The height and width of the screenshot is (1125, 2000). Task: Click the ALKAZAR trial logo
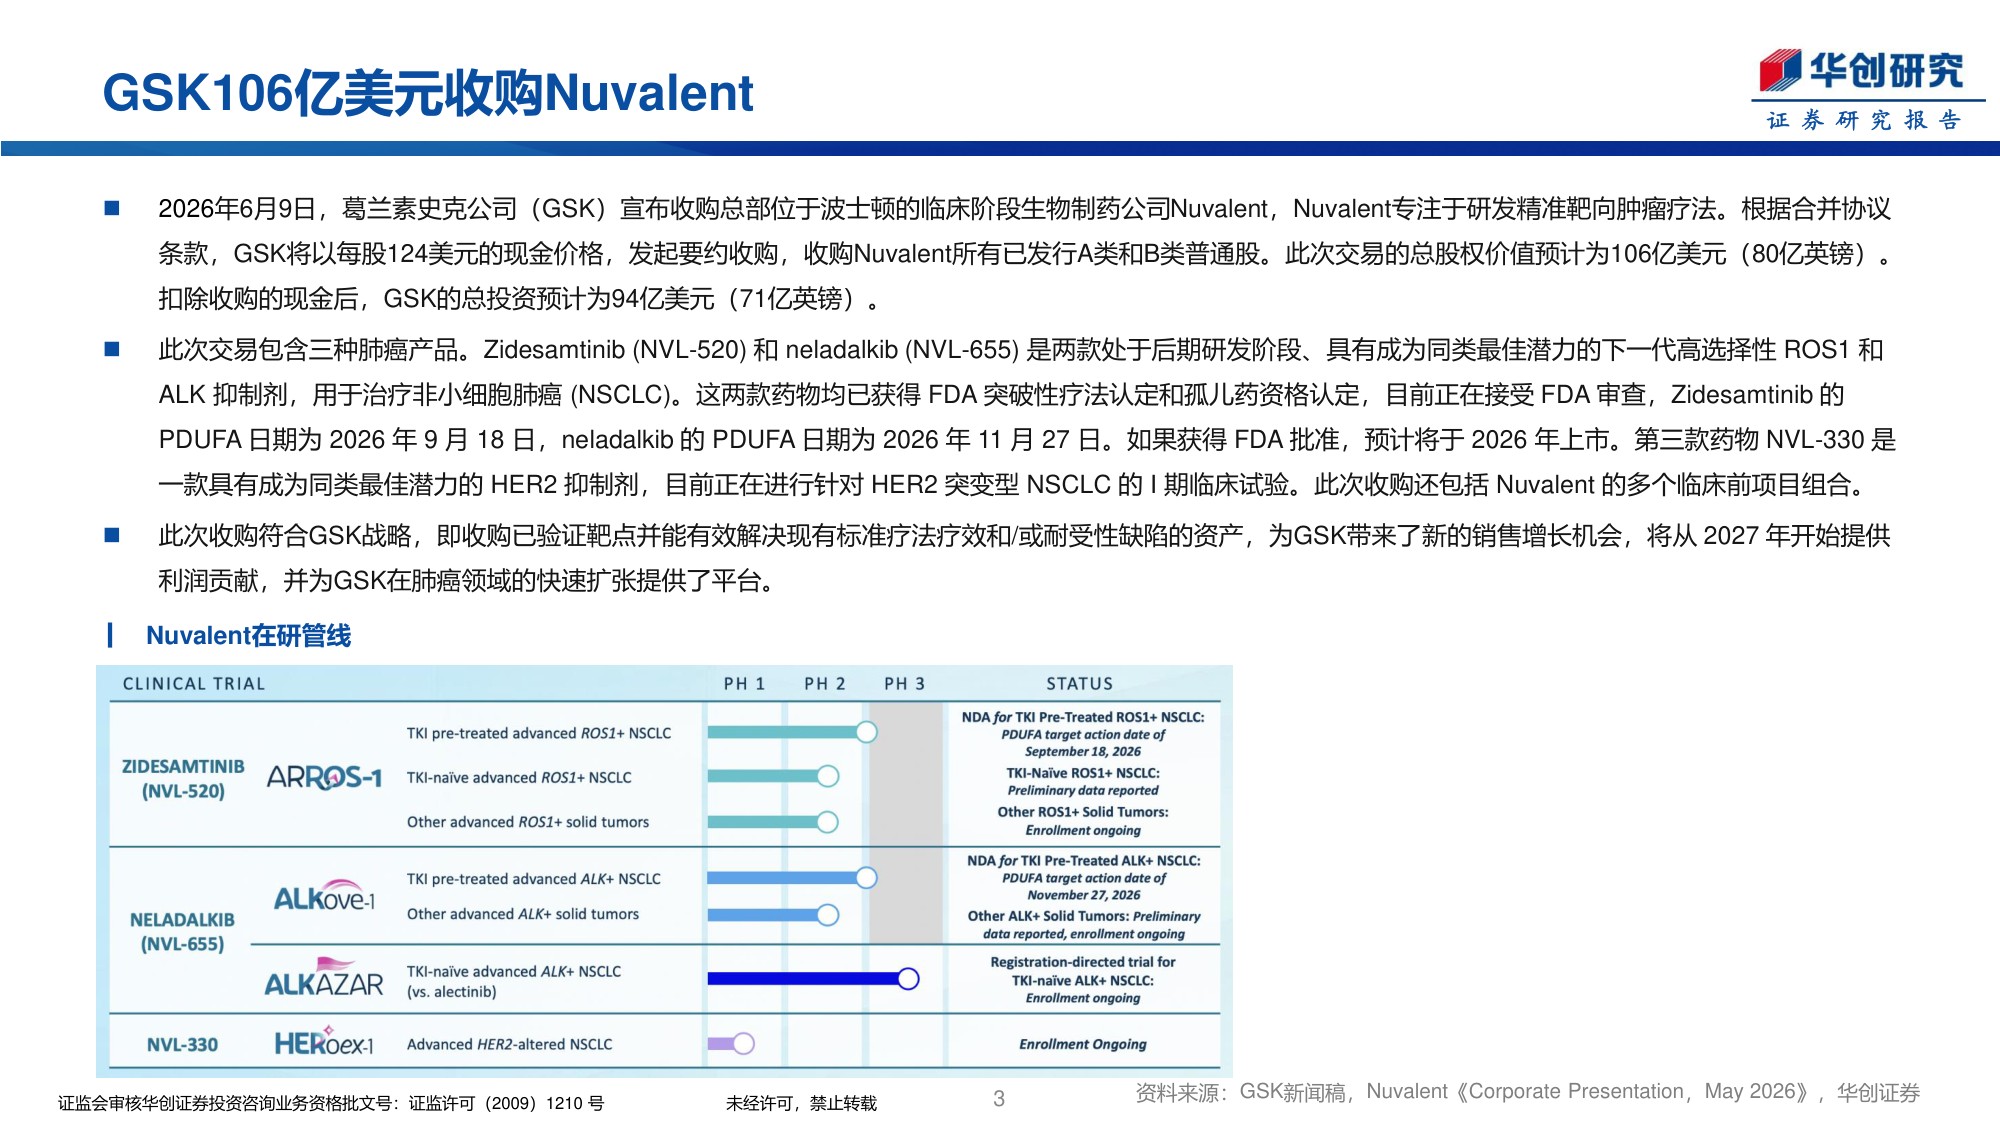pyautogui.click(x=324, y=978)
